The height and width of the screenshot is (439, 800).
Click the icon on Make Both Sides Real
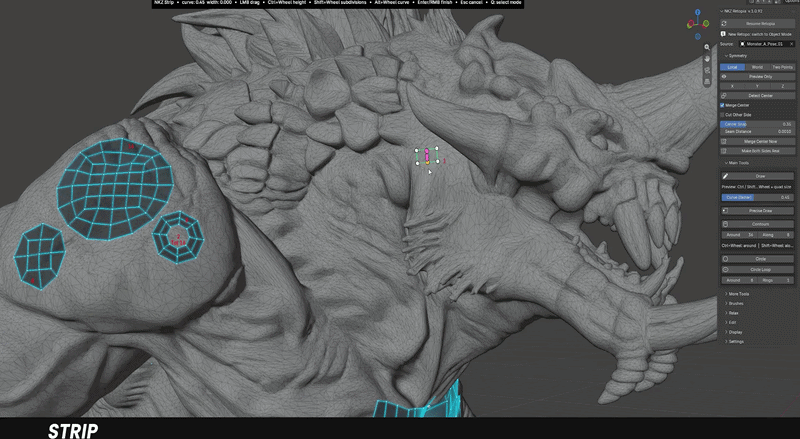724,151
